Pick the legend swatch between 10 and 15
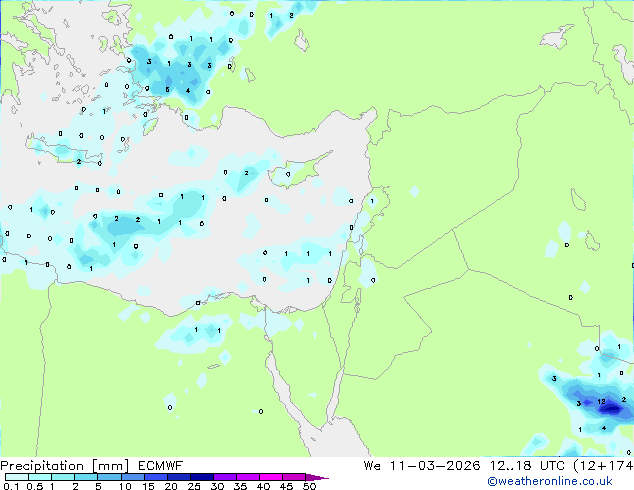The width and height of the screenshot is (634, 490). 133,477
